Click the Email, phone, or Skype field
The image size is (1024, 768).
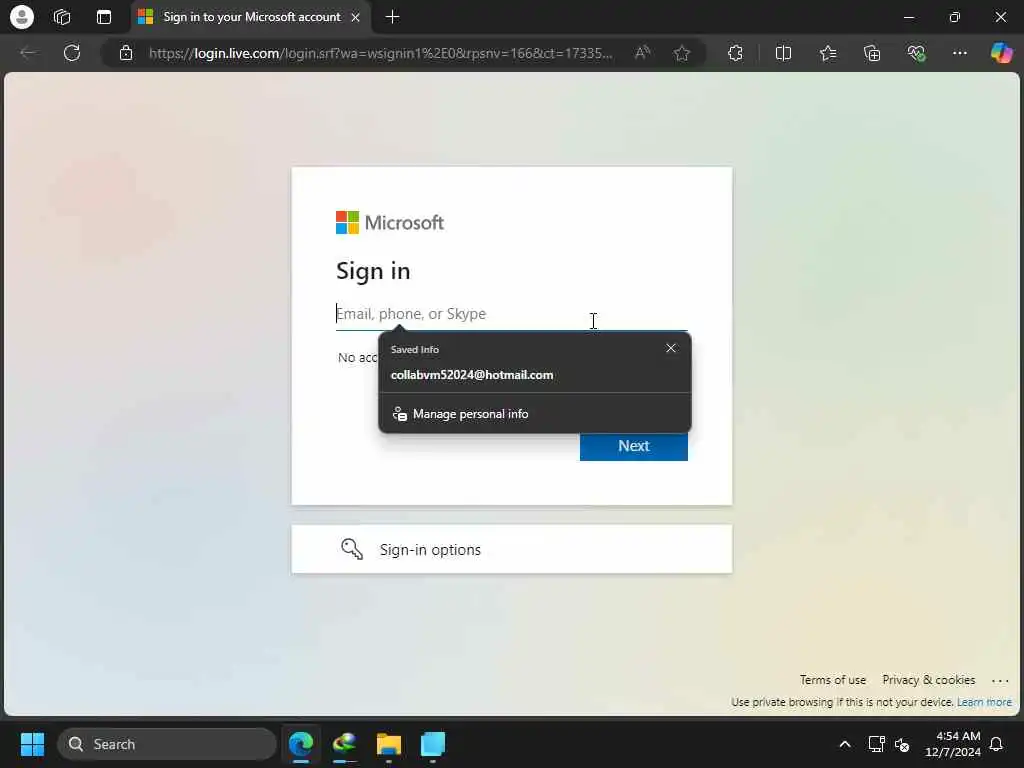511,314
